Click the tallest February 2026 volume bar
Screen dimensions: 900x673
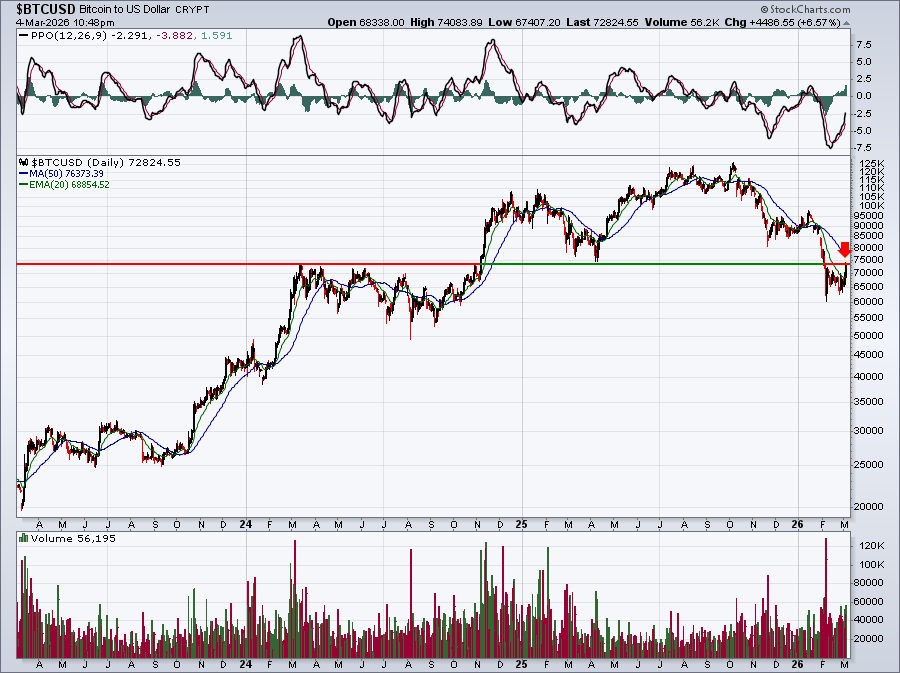(x=826, y=598)
